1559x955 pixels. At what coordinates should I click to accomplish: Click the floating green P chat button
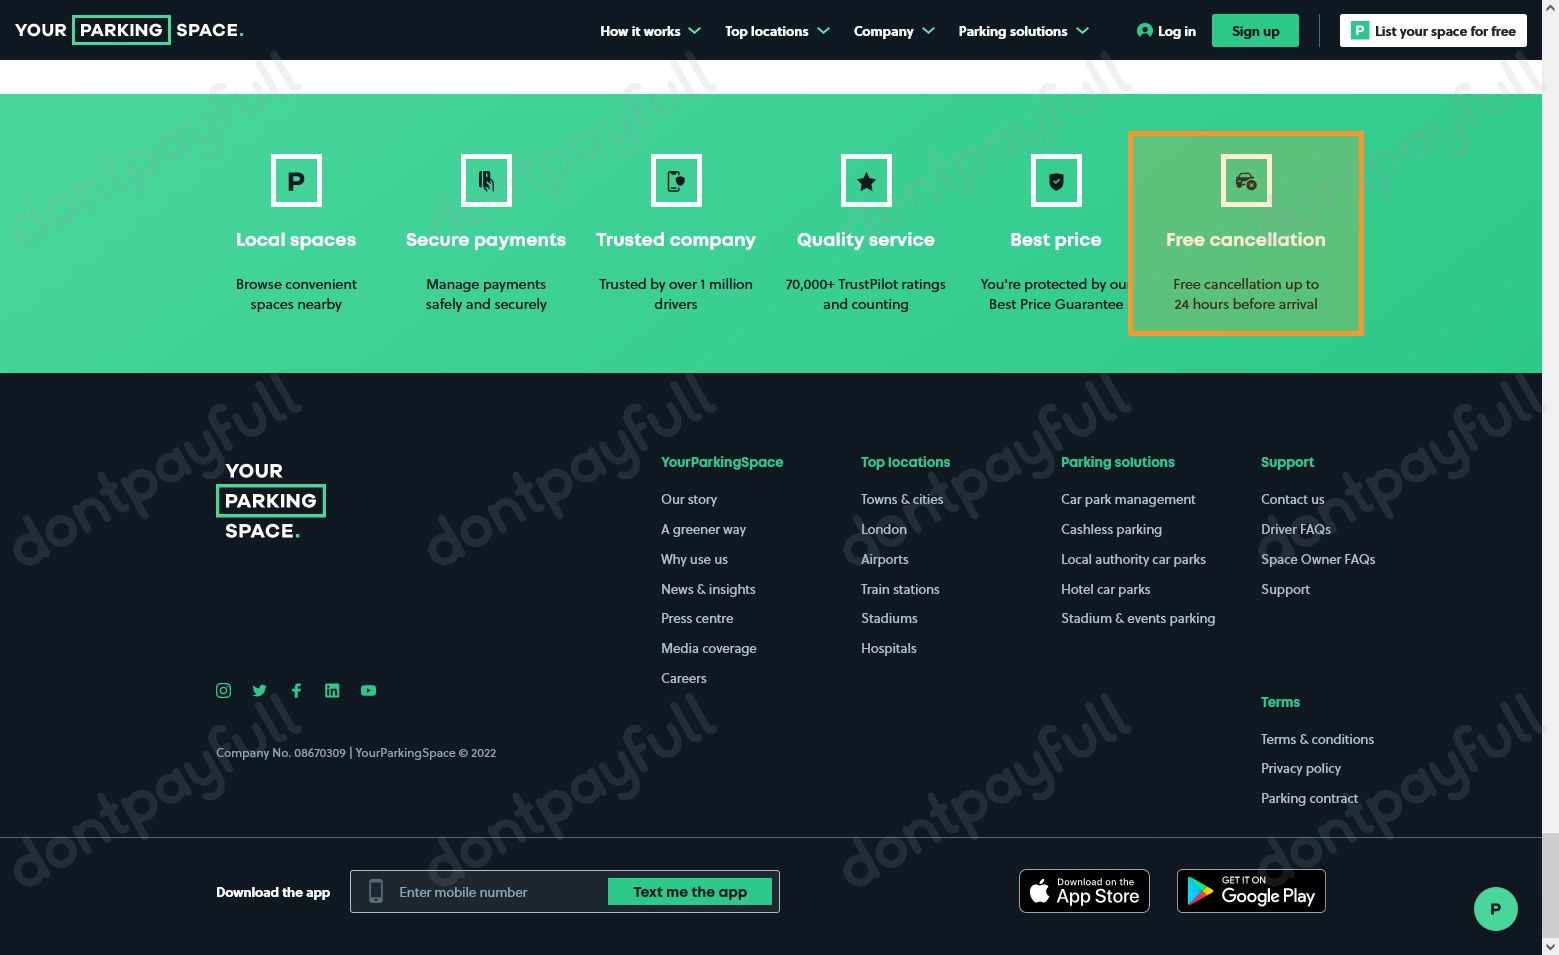[x=1496, y=909]
